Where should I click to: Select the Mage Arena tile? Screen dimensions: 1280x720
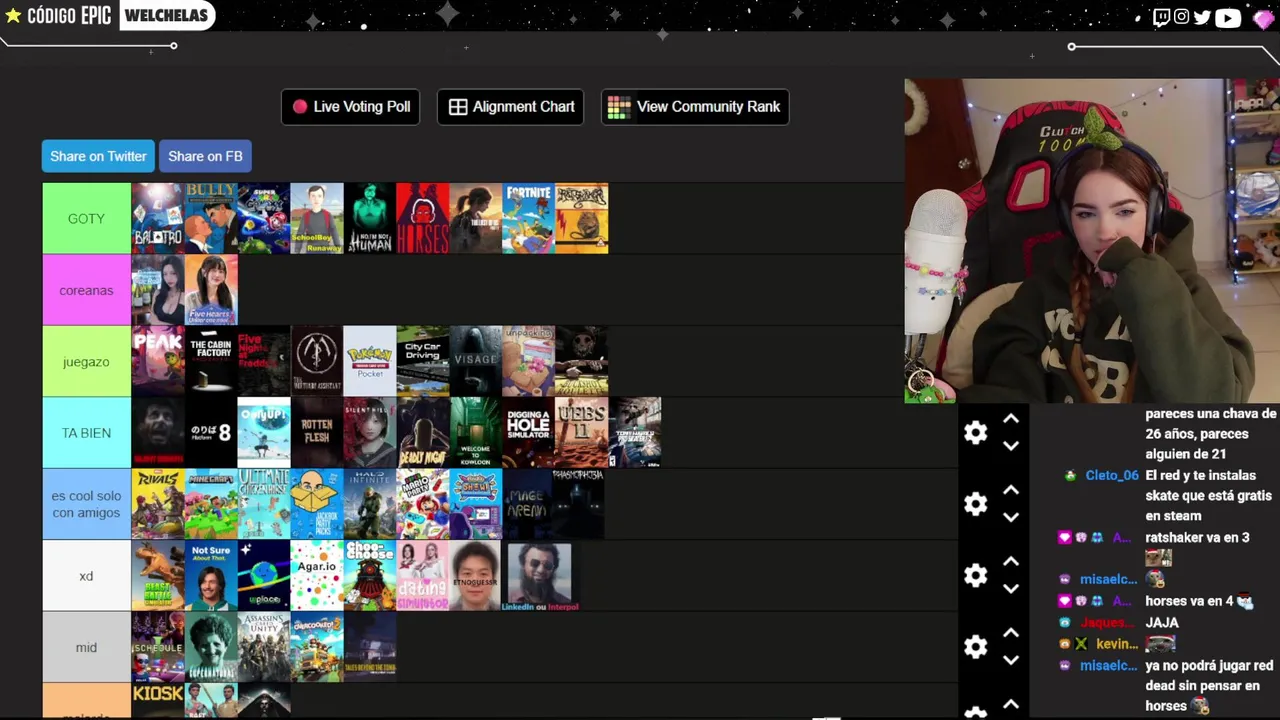tap(528, 504)
